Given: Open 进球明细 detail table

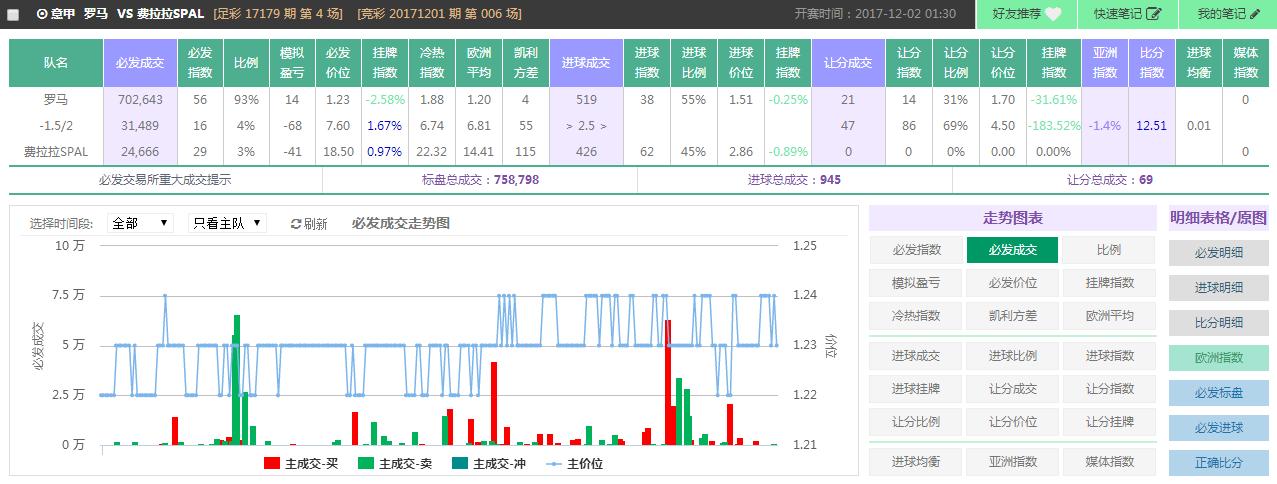Looking at the screenshot, I should tap(1219, 288).
